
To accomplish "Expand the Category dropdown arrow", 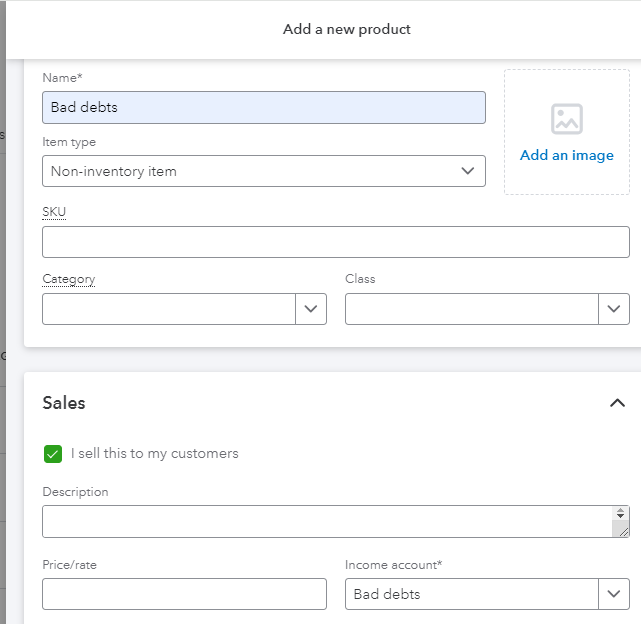I will click(x=311, y=309).
